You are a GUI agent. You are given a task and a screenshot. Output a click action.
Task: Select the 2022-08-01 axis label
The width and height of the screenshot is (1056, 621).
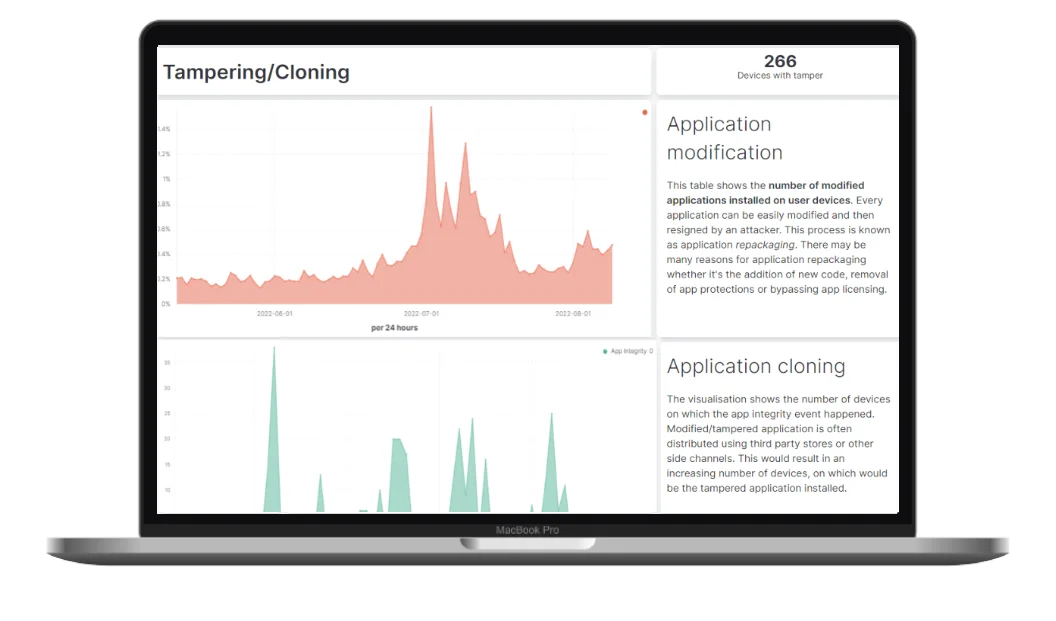[x=572, y=312]
